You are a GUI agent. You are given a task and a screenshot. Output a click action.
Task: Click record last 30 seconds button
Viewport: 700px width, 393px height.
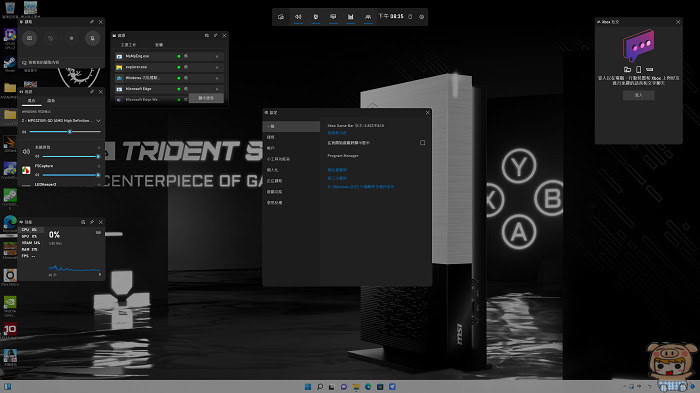(50, 38)
